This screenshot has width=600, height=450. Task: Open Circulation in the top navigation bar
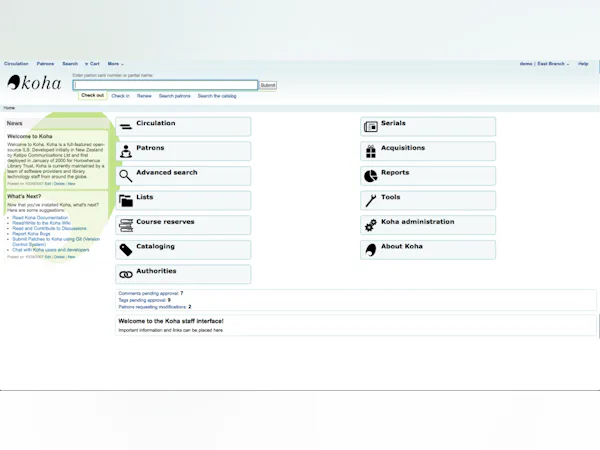(x=16, y=64)
